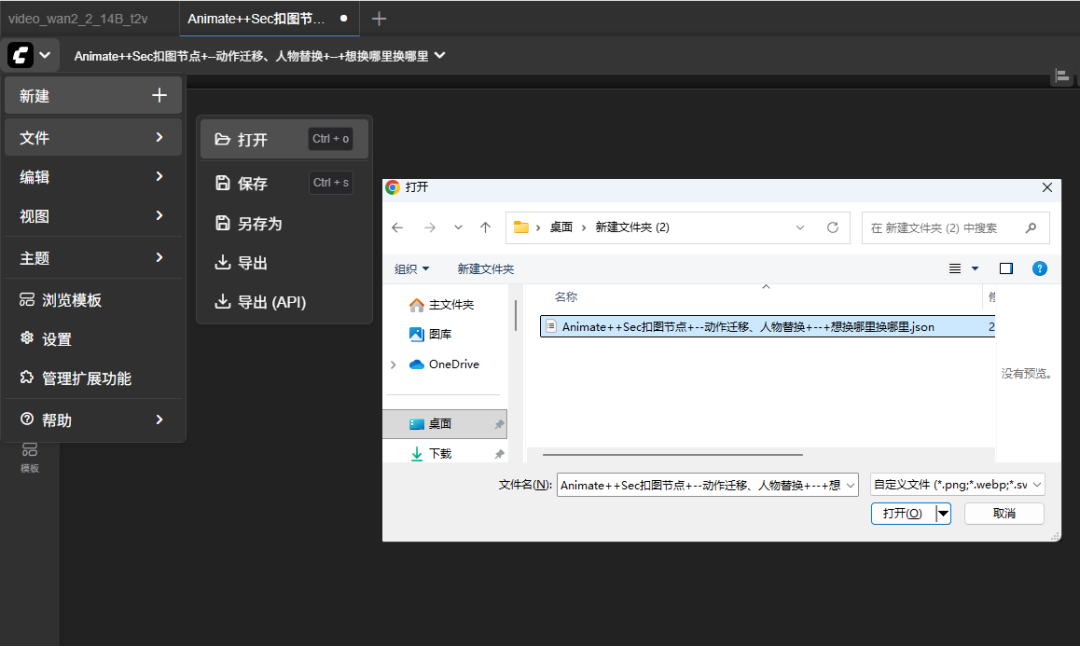Viewport: 1080px width, 646px height.
Task: Choose 导出 in the file submenu
Action: [x=284, y=262]
